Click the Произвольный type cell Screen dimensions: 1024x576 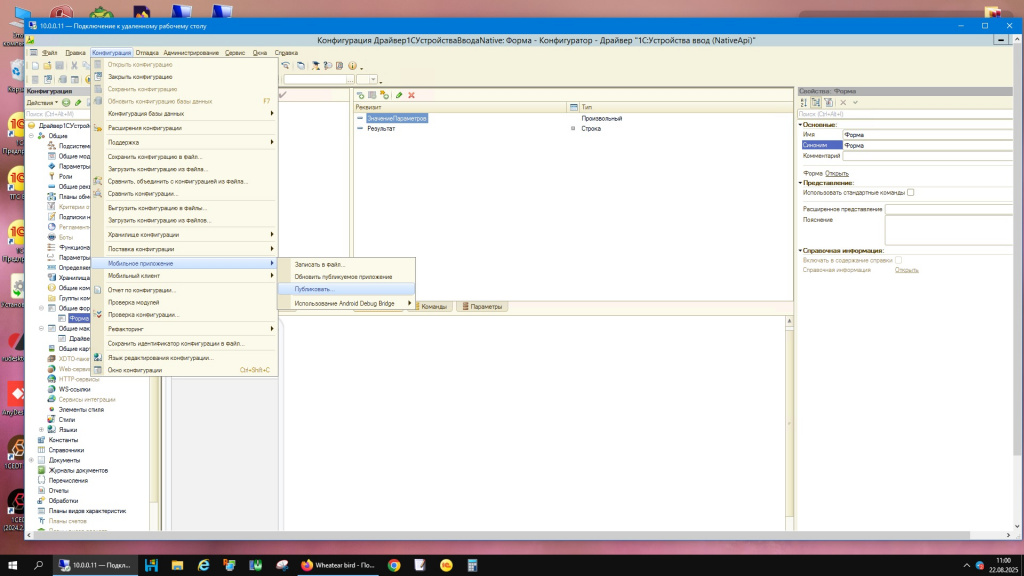pos(601,119)
